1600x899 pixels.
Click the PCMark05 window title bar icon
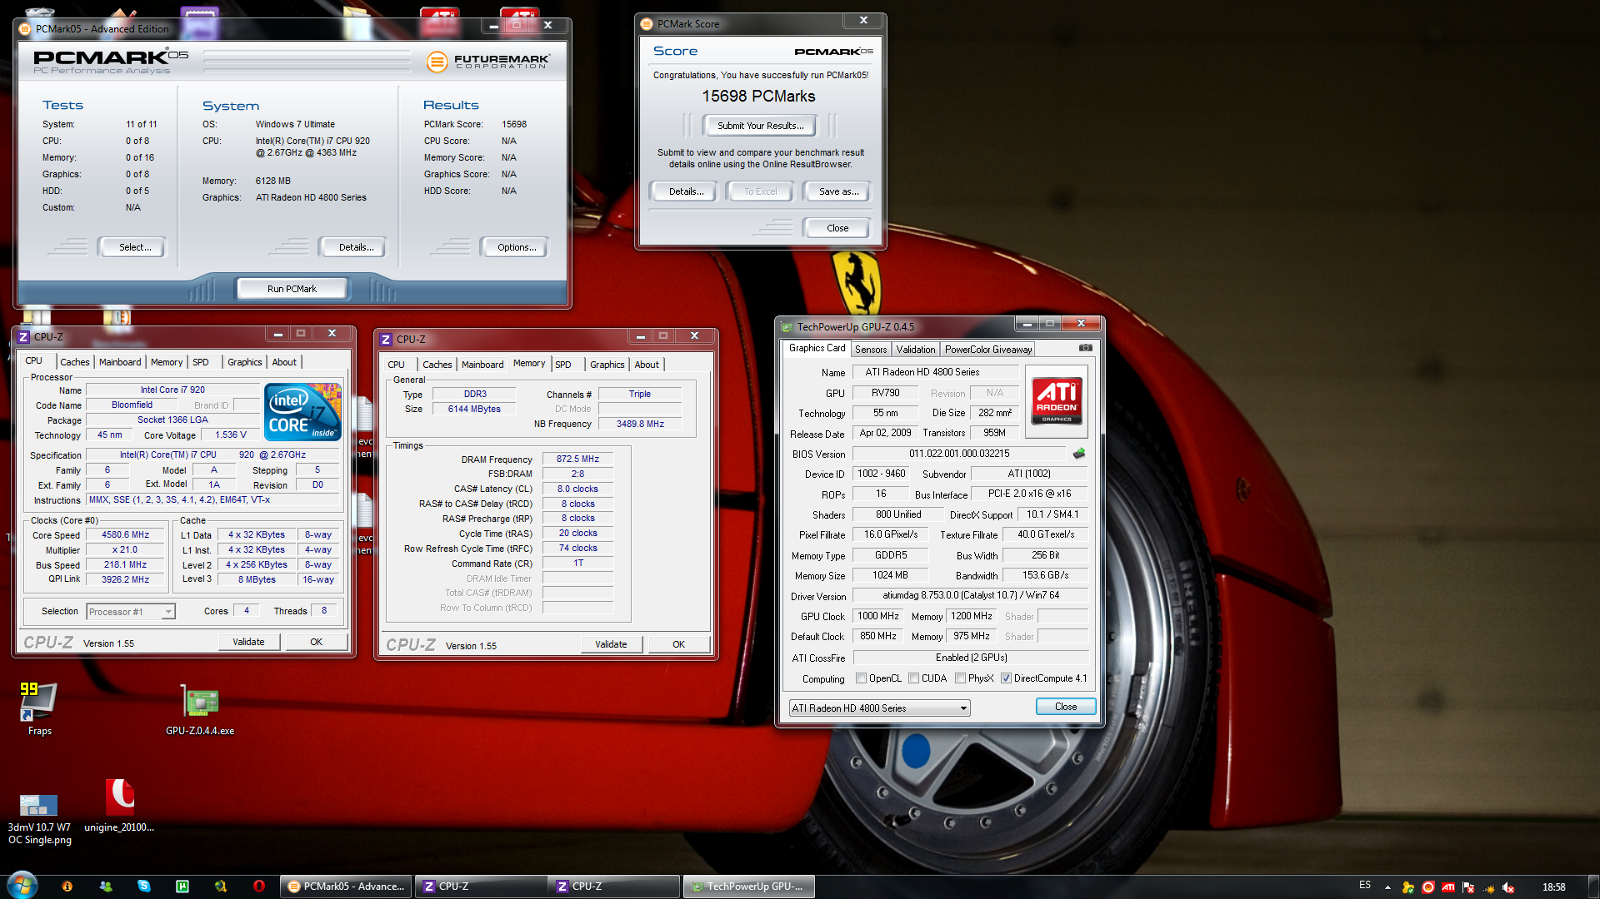click(25, 29)
